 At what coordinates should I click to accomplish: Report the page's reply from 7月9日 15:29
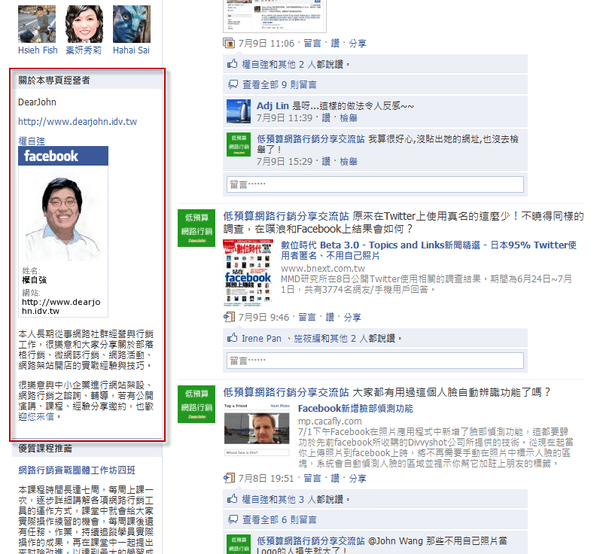pos(348,161)
